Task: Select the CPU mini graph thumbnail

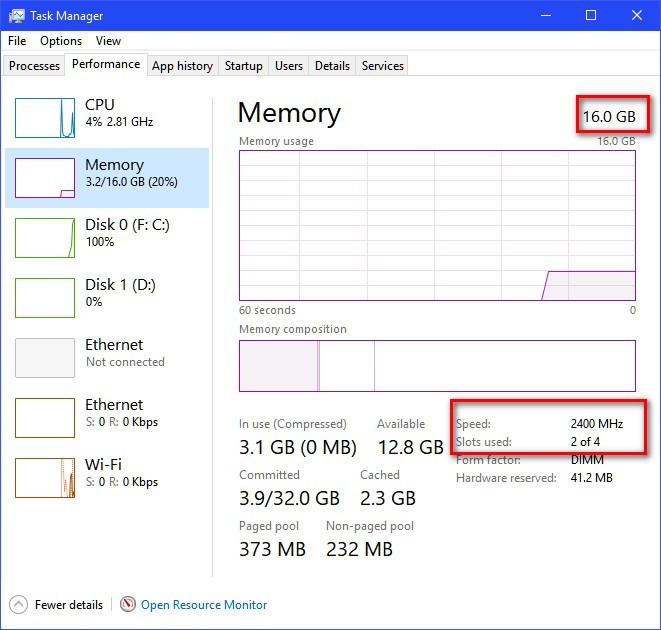Action: tap(45, 118)
